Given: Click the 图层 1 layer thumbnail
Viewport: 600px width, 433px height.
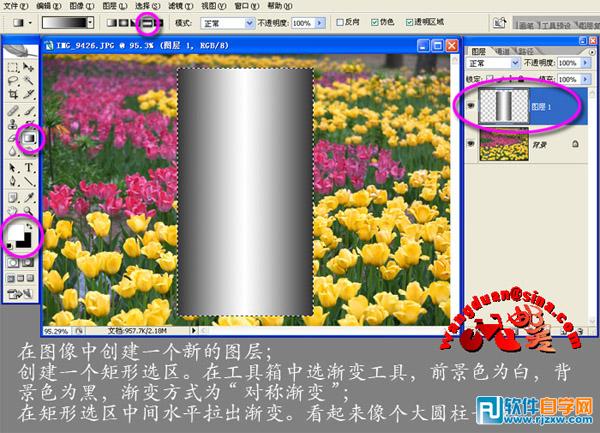Looking at the screenshot, I should pyautogui.click(x=503, y=106).
